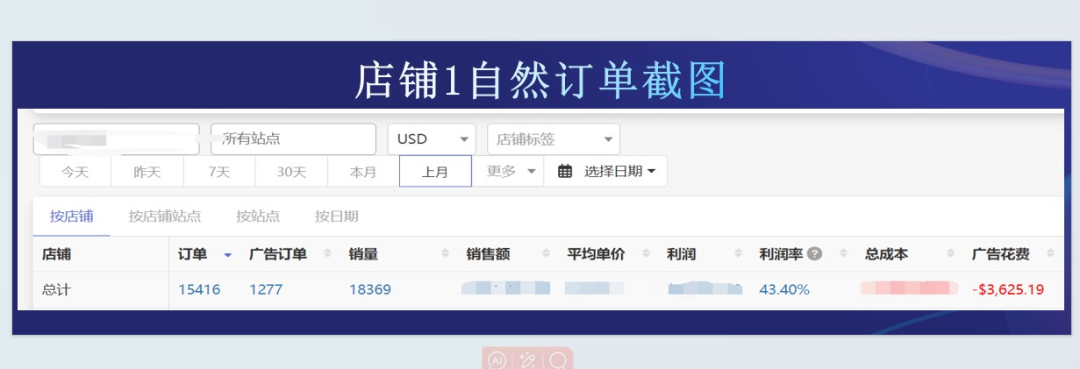This screenshot has width=1080, height=369.
Task: Click the slide title 店铺1自然订单截图
Action: (541, 81)
